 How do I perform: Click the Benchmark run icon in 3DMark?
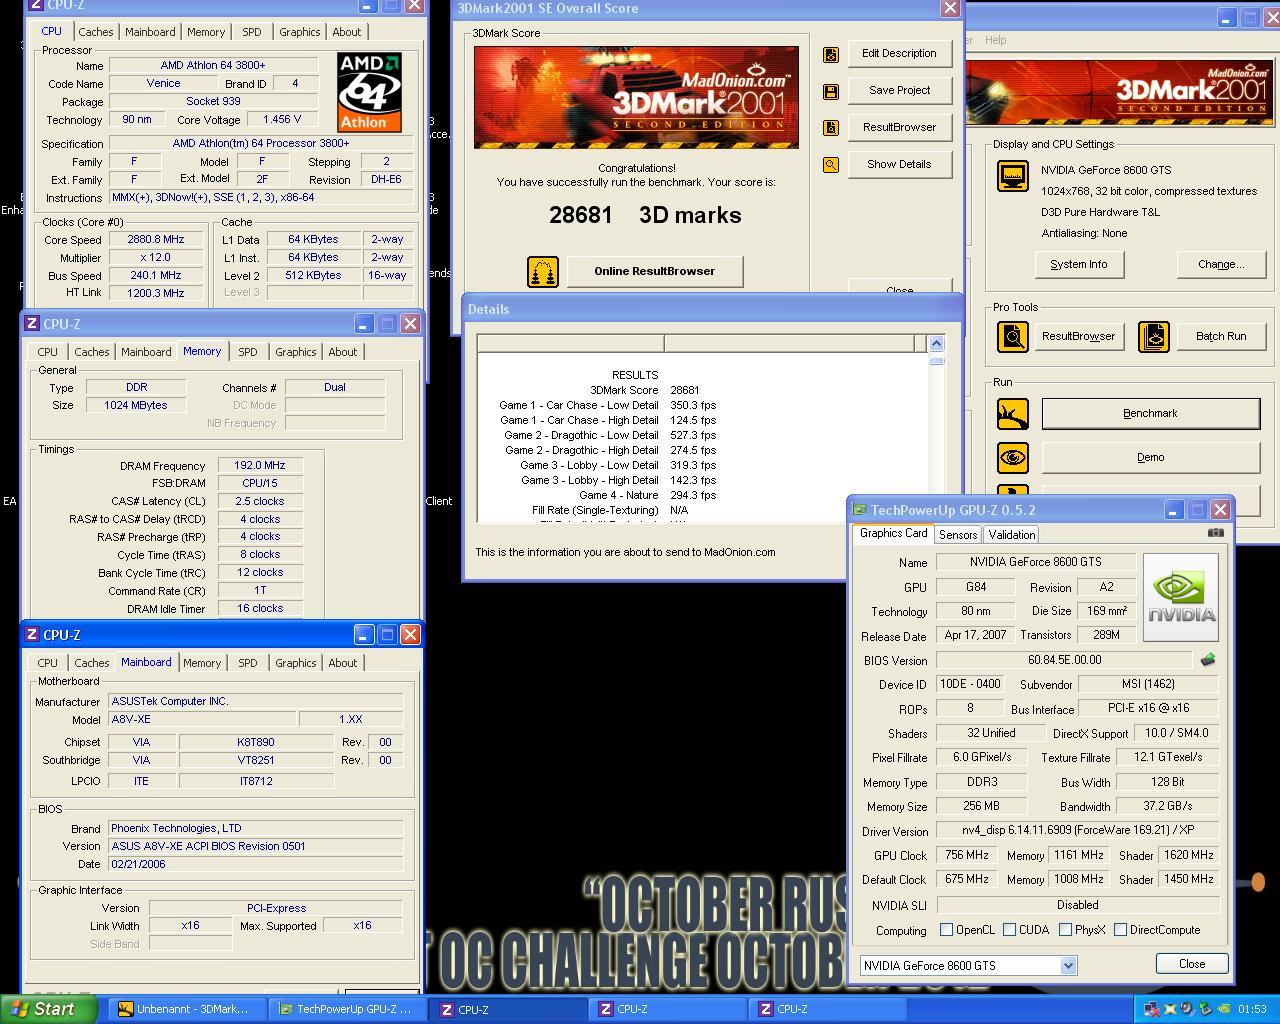[x=1013, y=413]
